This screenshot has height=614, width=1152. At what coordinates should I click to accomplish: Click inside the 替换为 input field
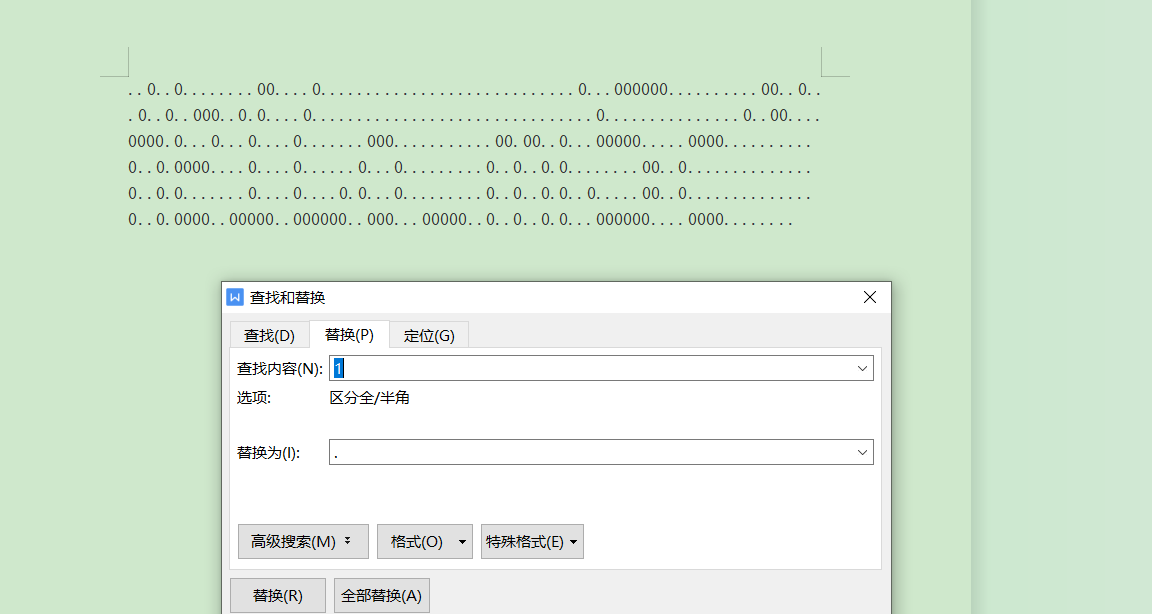[590, 452]
